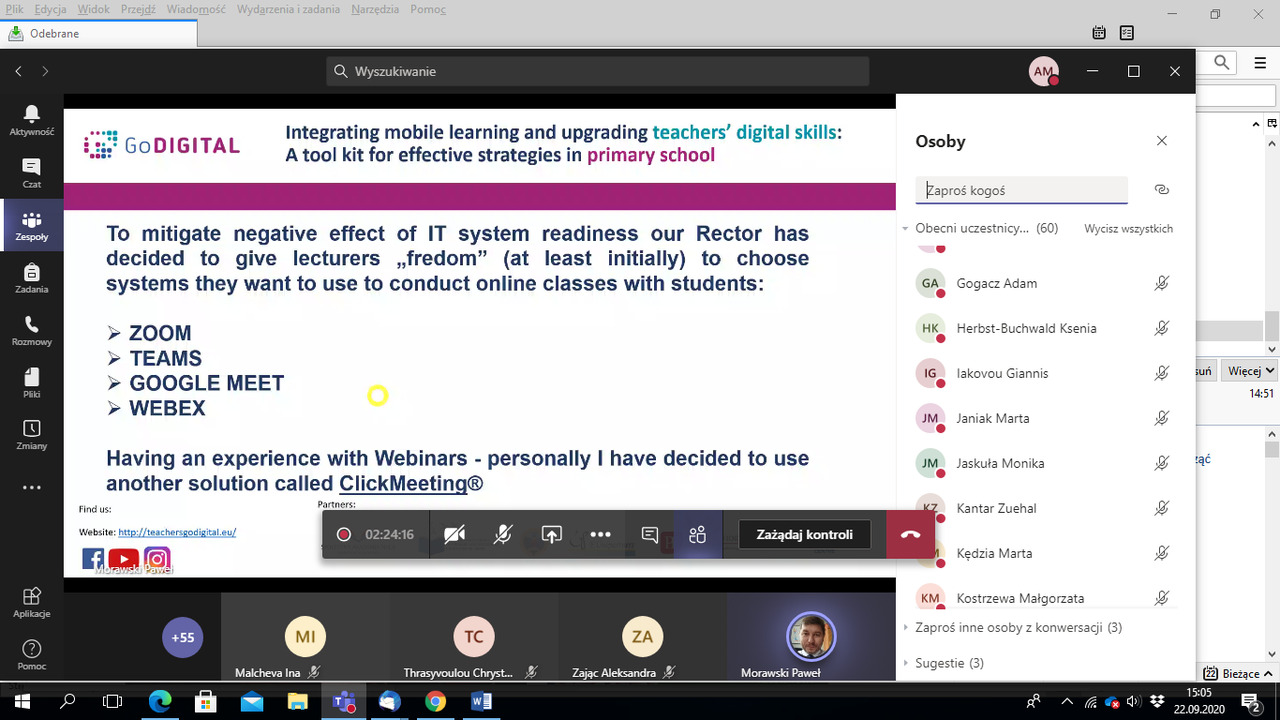Viewport: 1280px width, 720px height.
Task: Open the Czat sidebar icon
Action: [x=32, y=173]
